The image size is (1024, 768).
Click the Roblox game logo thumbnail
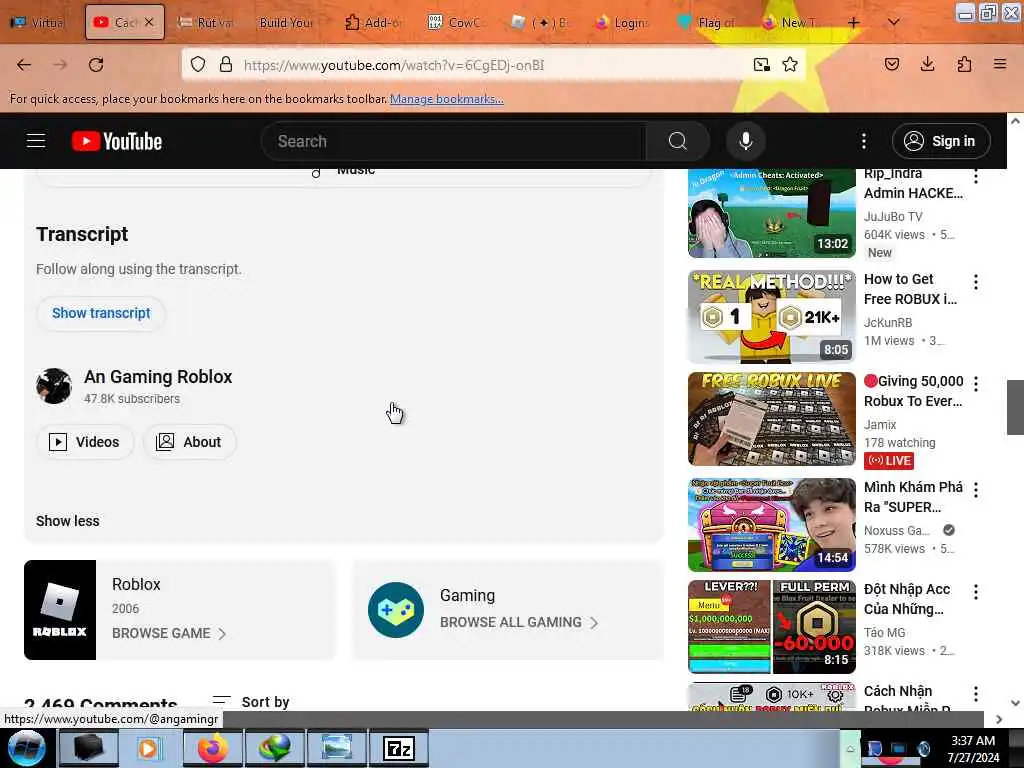point(60,610)
